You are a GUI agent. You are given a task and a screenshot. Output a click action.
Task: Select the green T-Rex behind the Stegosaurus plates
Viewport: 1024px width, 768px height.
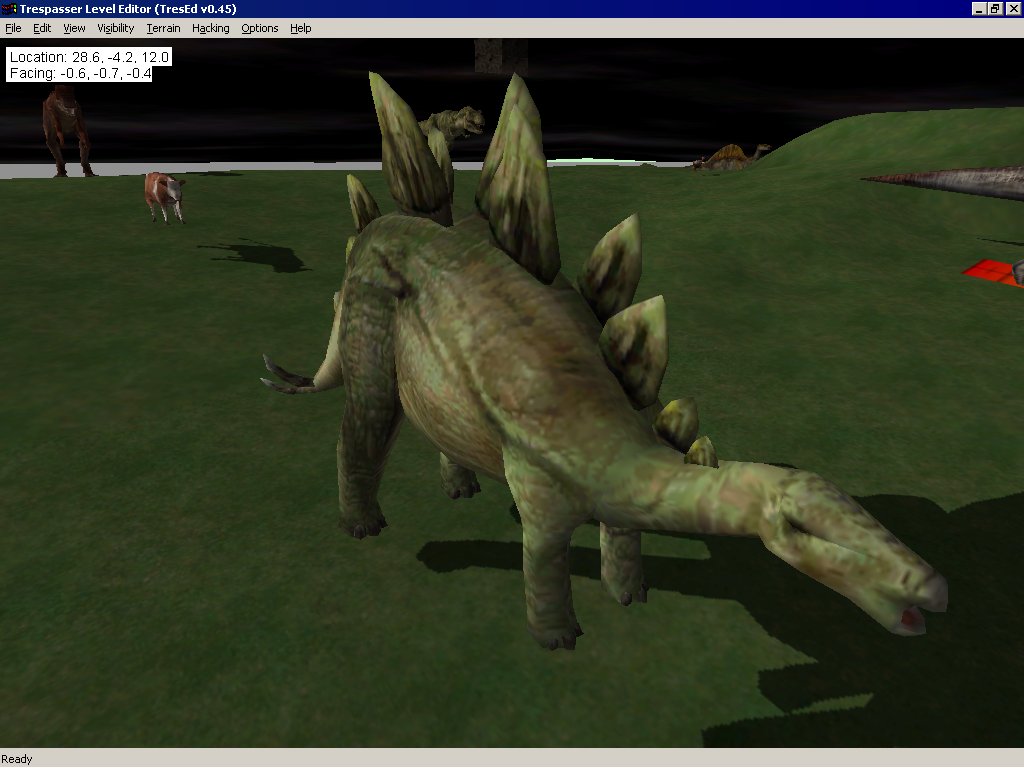coord(457,124)
